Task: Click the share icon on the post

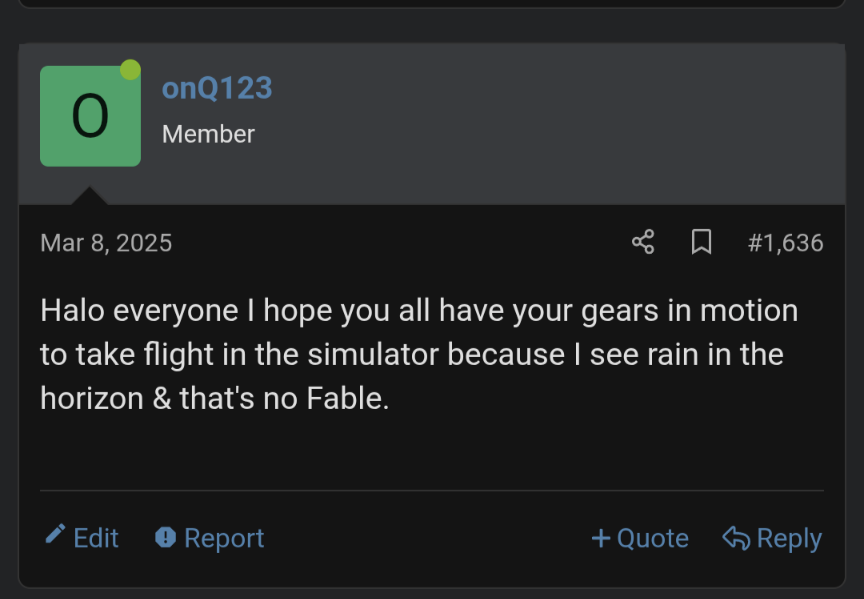Action: 643,242
